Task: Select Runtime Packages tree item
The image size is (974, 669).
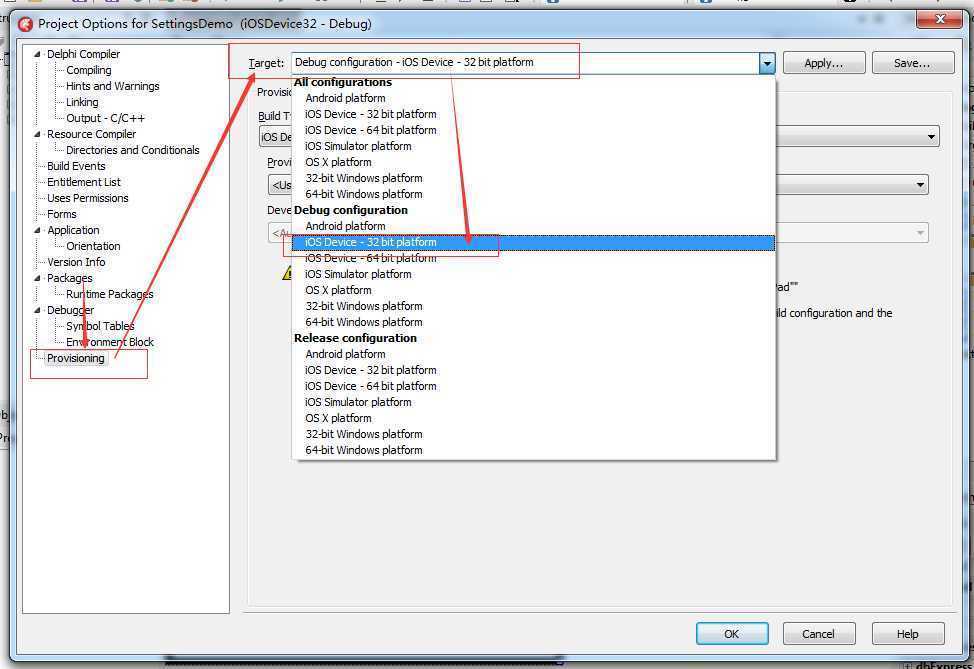Action: pos(109,294)
